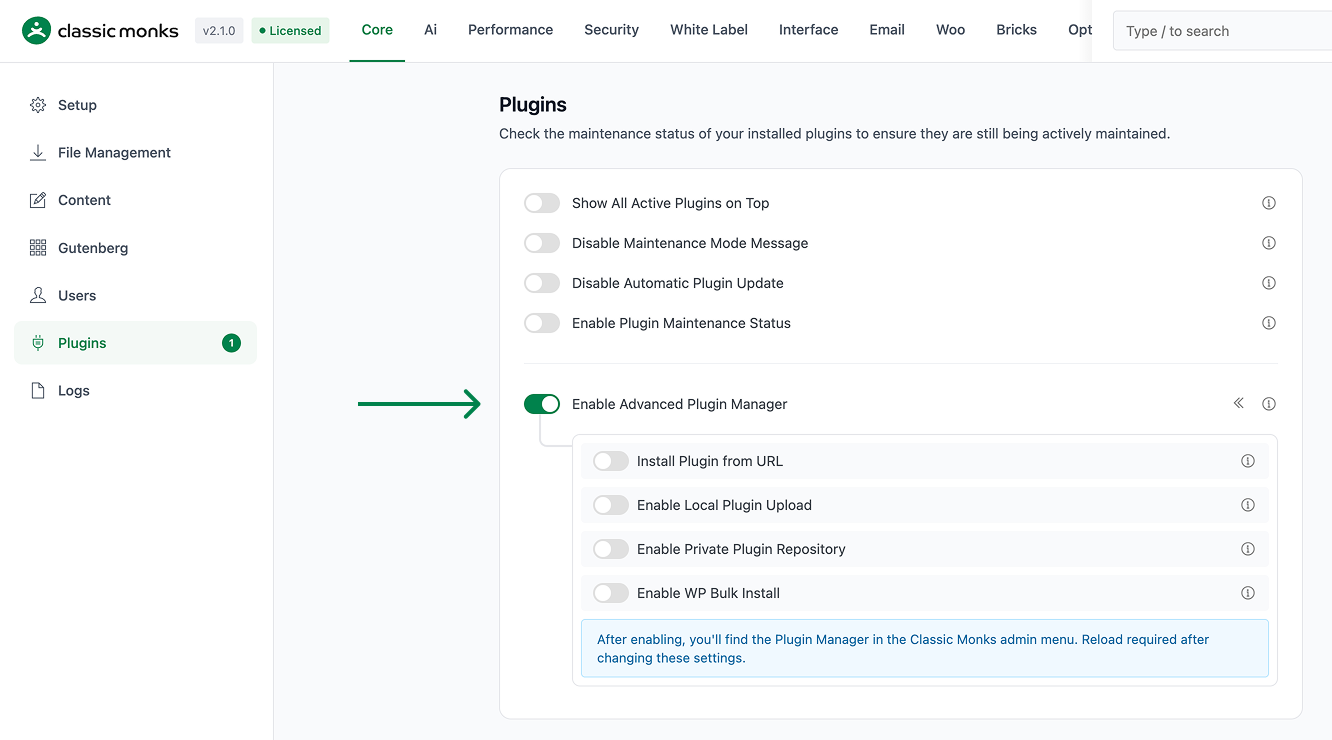This screenshot has width=1332, height=740.
Task: Switch to the Security tab
Action: [611, 30]
